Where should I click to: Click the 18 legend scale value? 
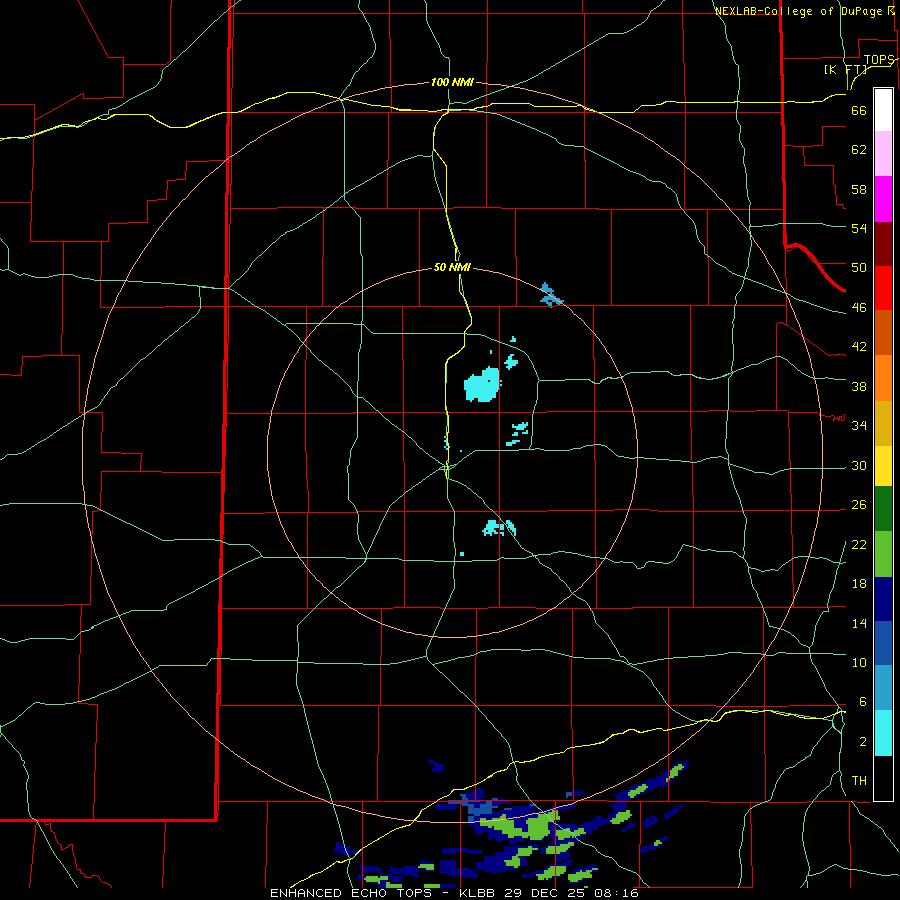859,584
